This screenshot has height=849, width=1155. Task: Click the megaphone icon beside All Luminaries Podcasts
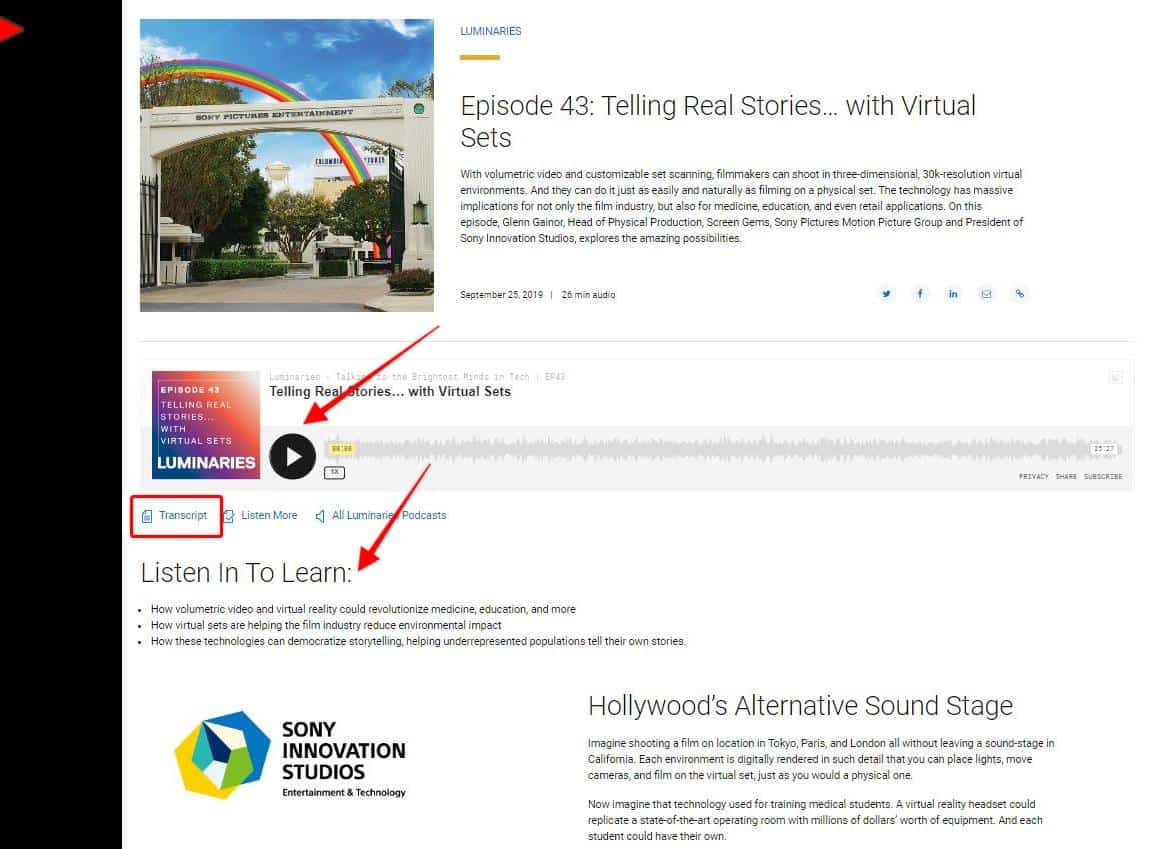[x=320, y=516]
